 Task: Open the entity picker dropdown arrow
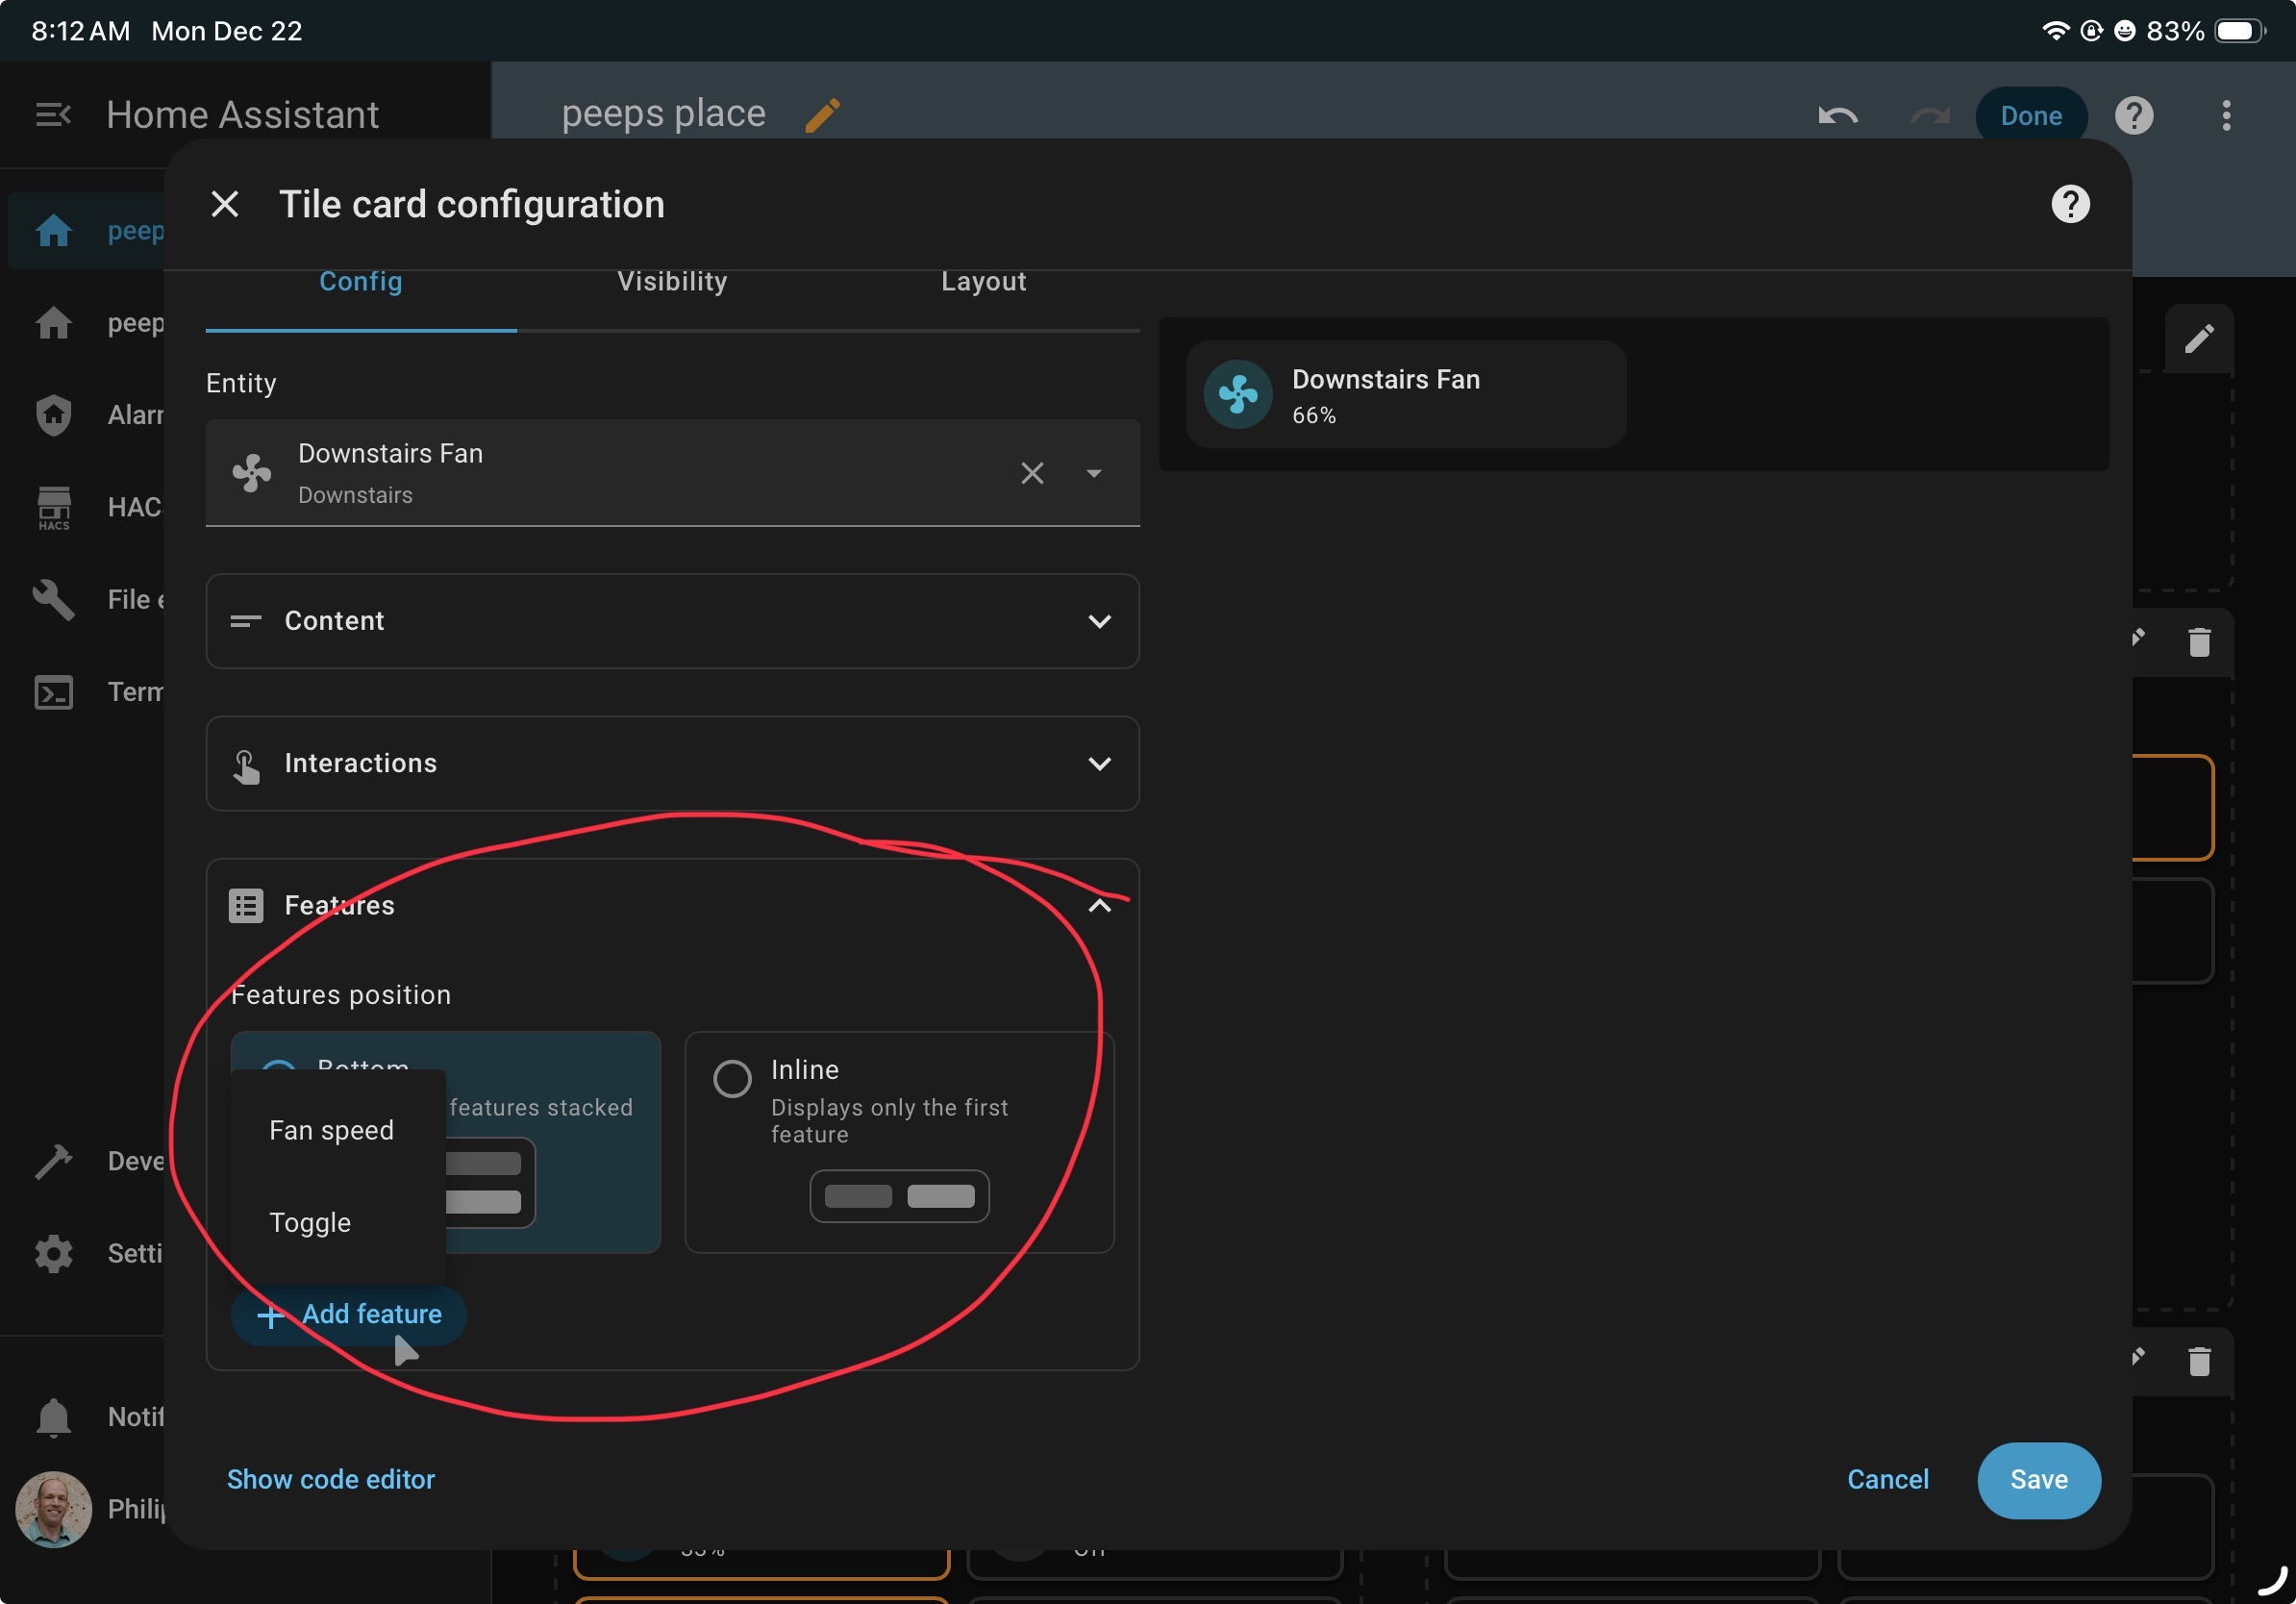(1093, 473)
